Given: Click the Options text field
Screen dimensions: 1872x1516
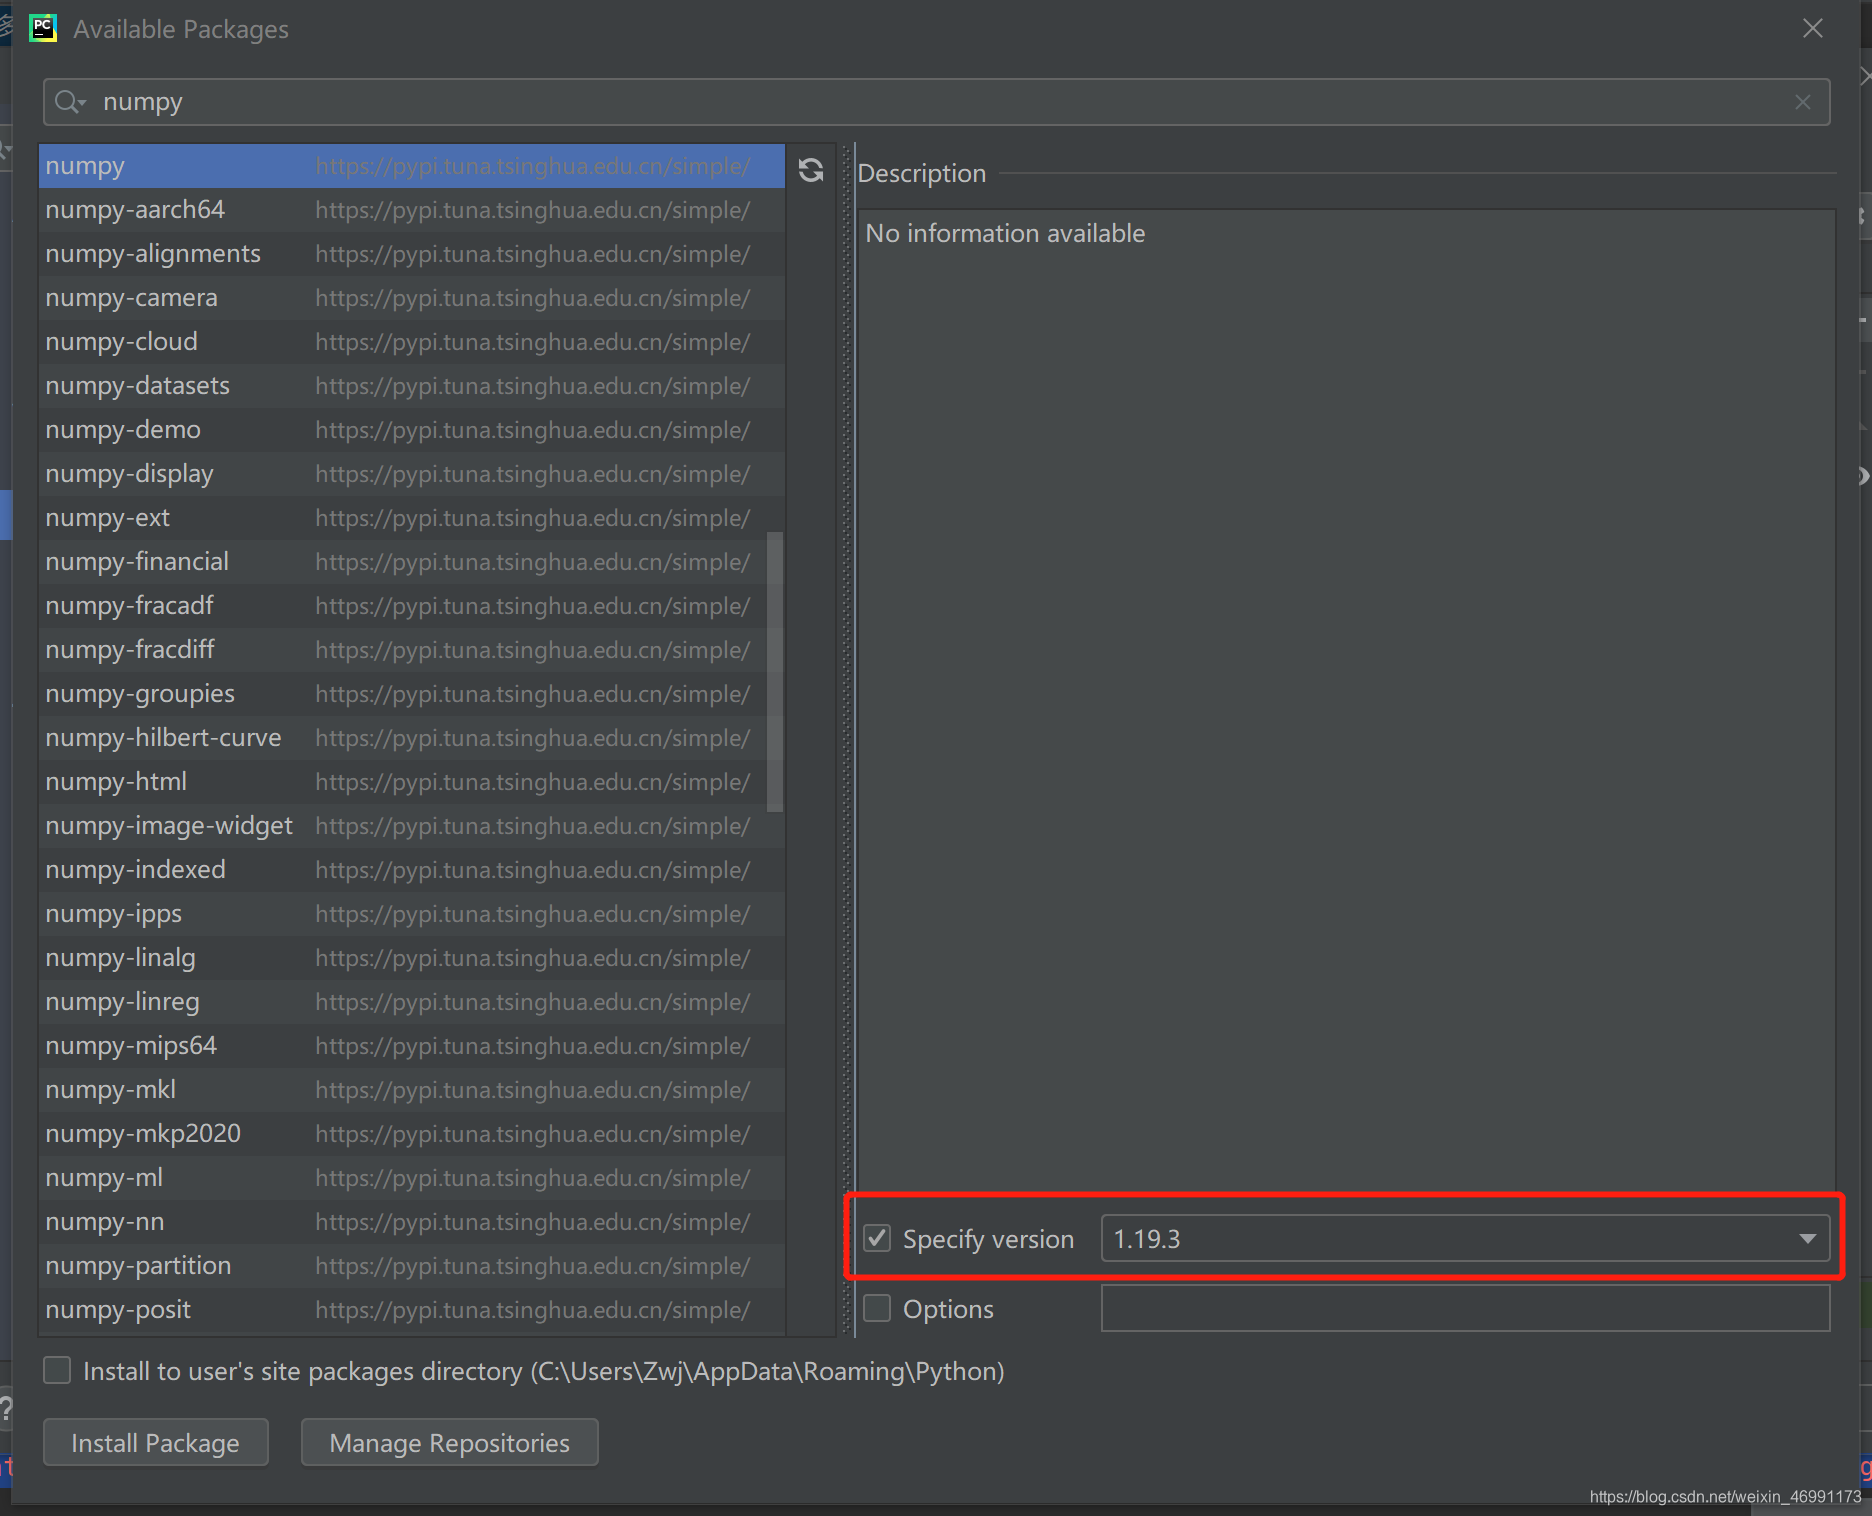Looking at the screenshot, I should click(x=1465, y=1308).
